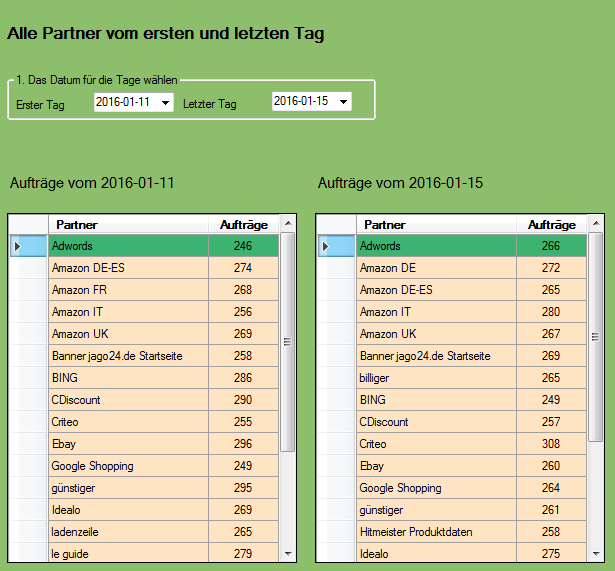Select ladenzeile in the left table

click(128, 531)
